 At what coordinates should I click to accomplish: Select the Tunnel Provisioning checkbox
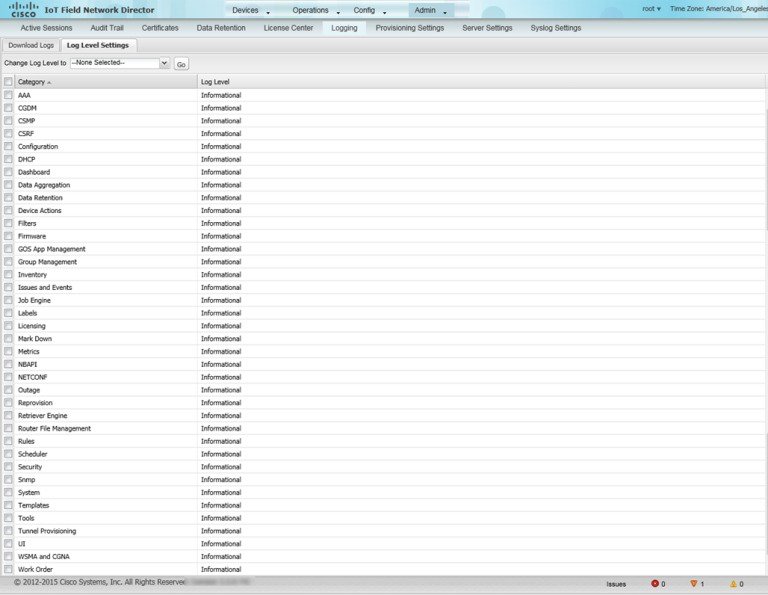(8, 531)
